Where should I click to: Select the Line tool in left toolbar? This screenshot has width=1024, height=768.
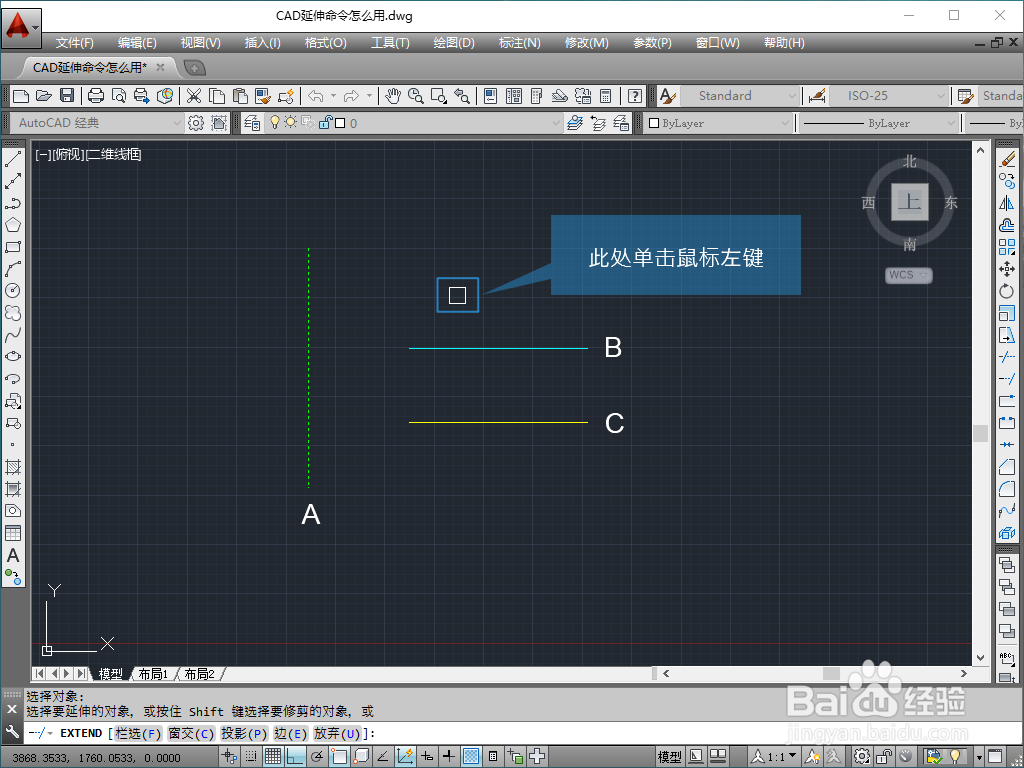(13, 159)
